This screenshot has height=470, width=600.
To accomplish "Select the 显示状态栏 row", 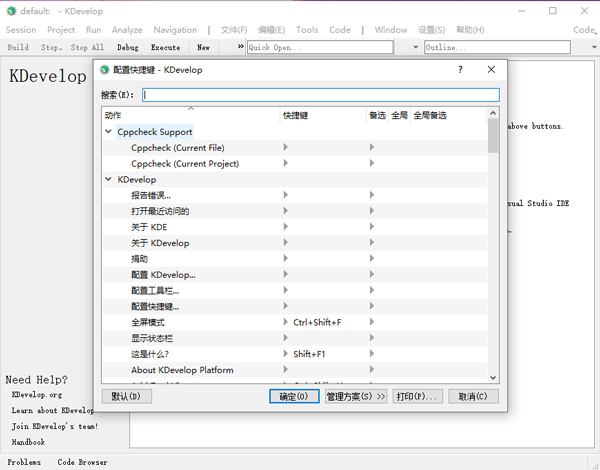I will (295, 338).
